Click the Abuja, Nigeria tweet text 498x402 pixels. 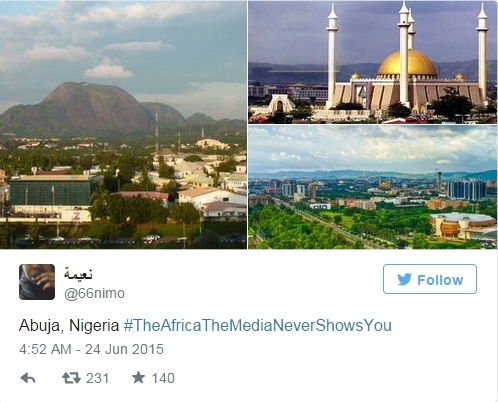coord(69,325)
